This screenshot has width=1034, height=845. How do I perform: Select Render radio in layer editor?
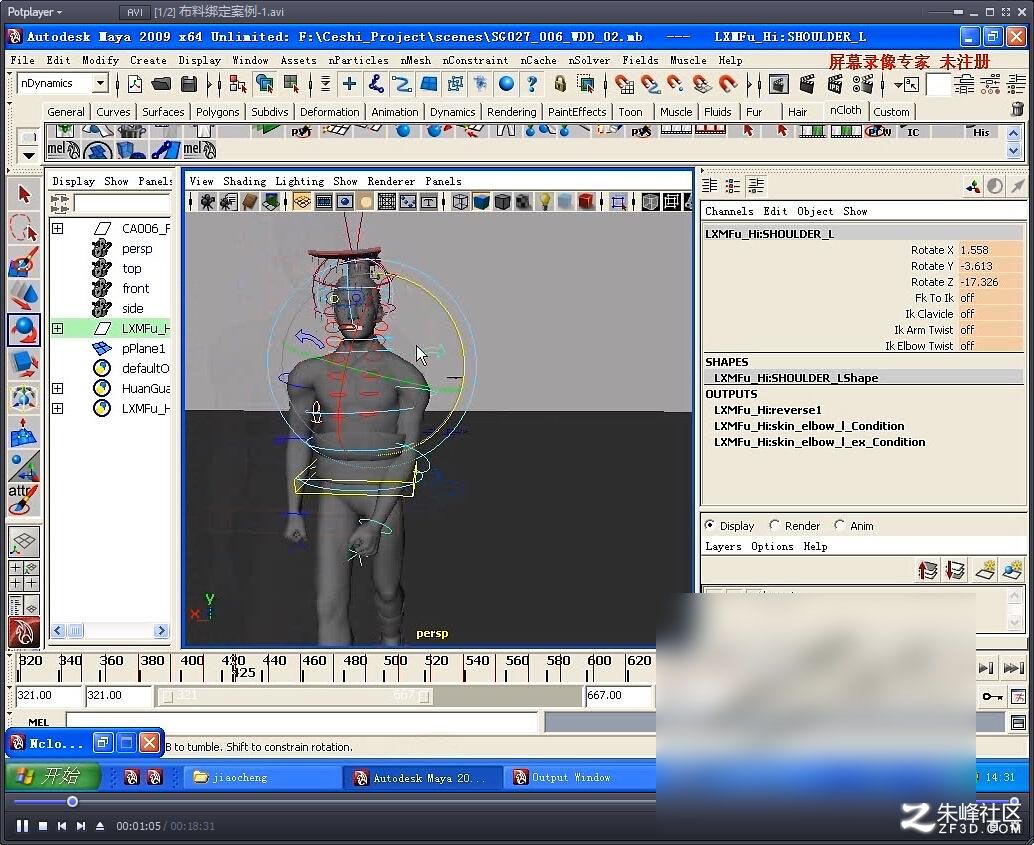click(x=774, y=525)
